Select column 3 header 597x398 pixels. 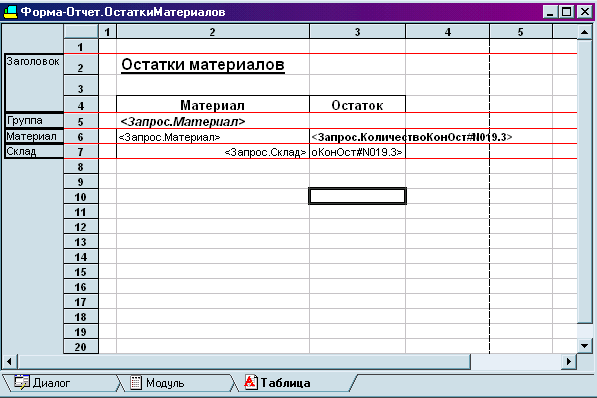coord(357,32)
